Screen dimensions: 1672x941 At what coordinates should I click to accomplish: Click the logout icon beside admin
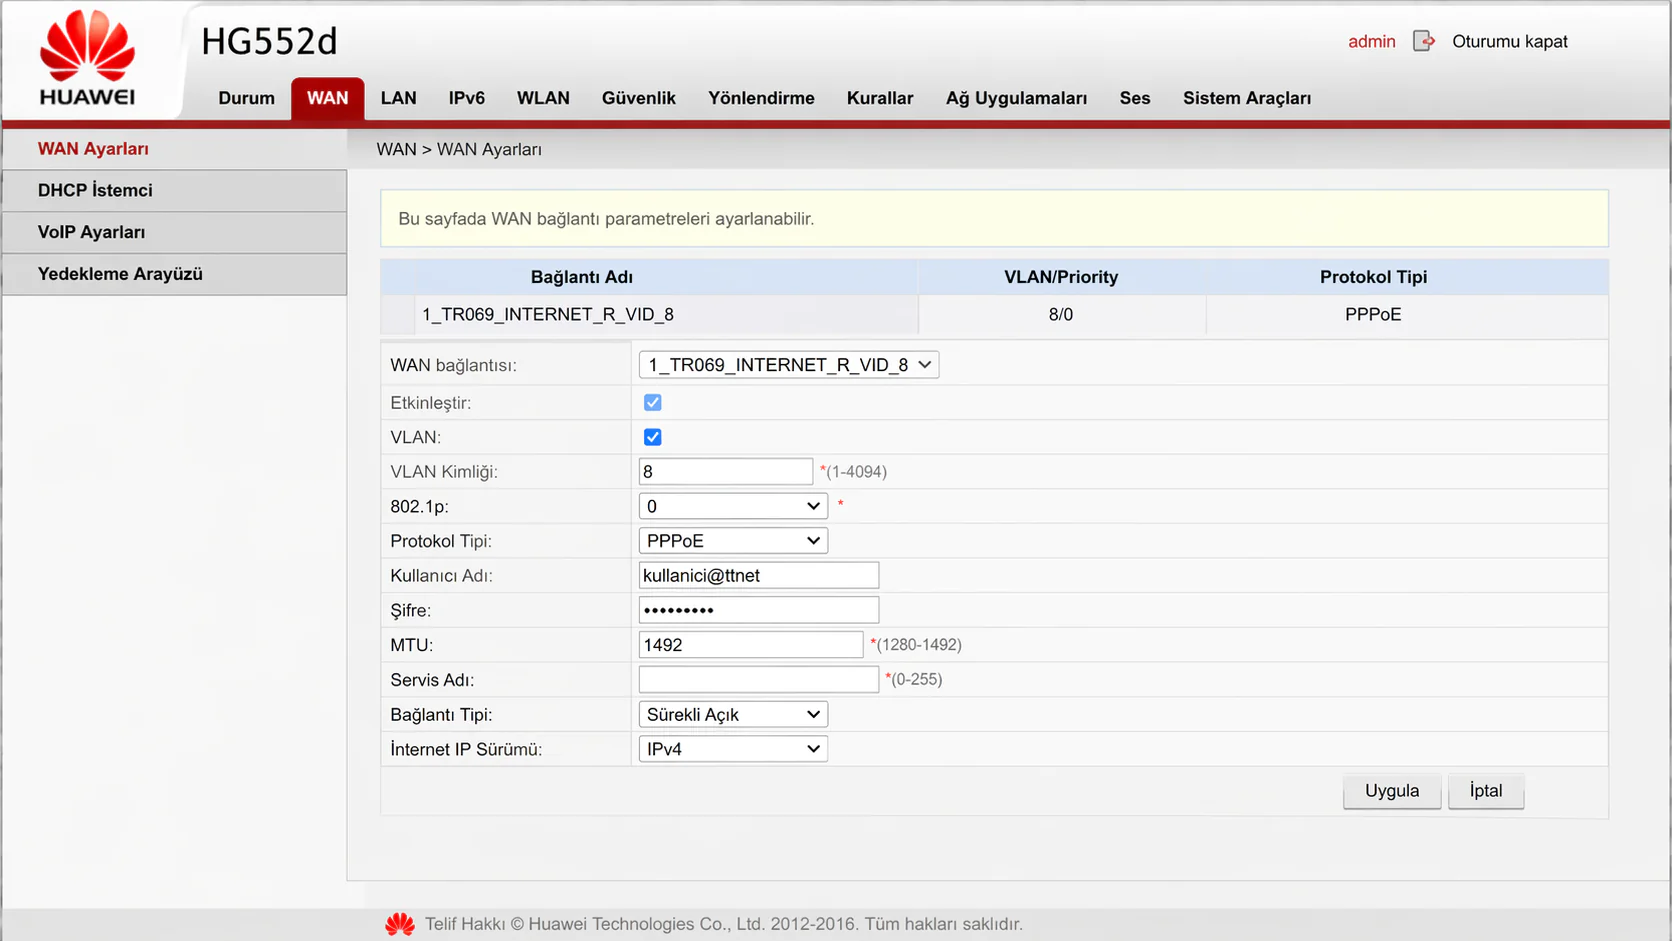[x=1423, y=41]
